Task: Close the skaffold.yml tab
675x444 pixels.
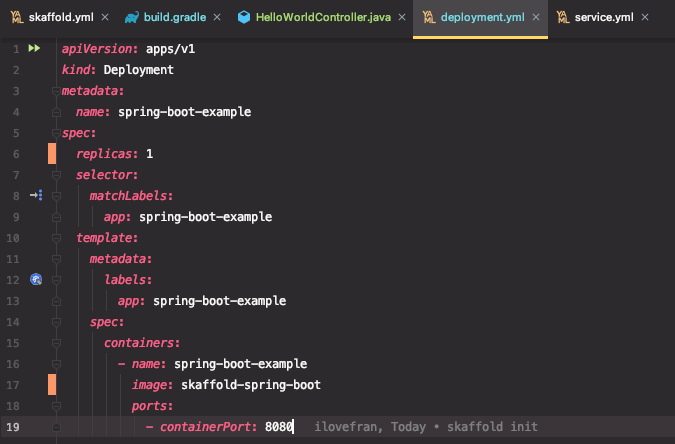Action: coord(105,17)
